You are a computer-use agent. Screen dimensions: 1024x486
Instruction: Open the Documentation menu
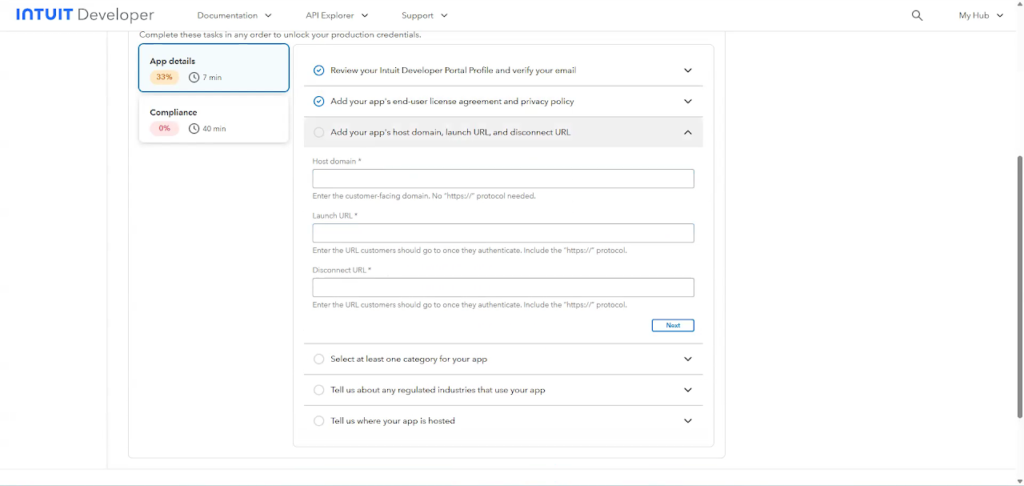[x=234, y=16]
